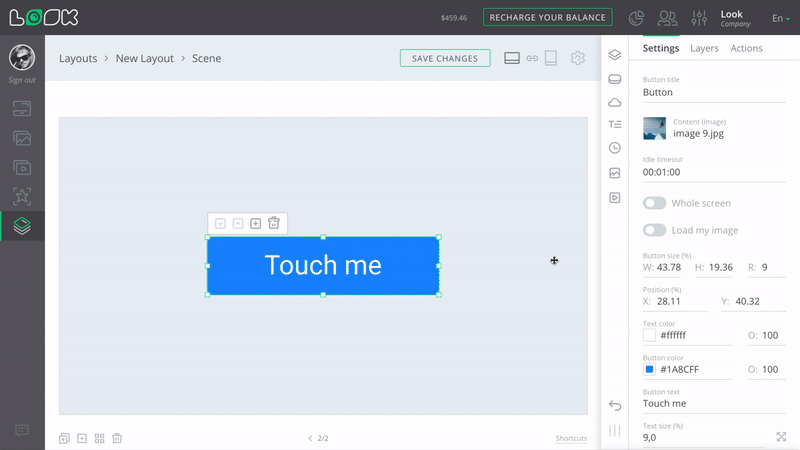
Task: Switch to landscape screen orientation
Action: [x=512, y=58]
